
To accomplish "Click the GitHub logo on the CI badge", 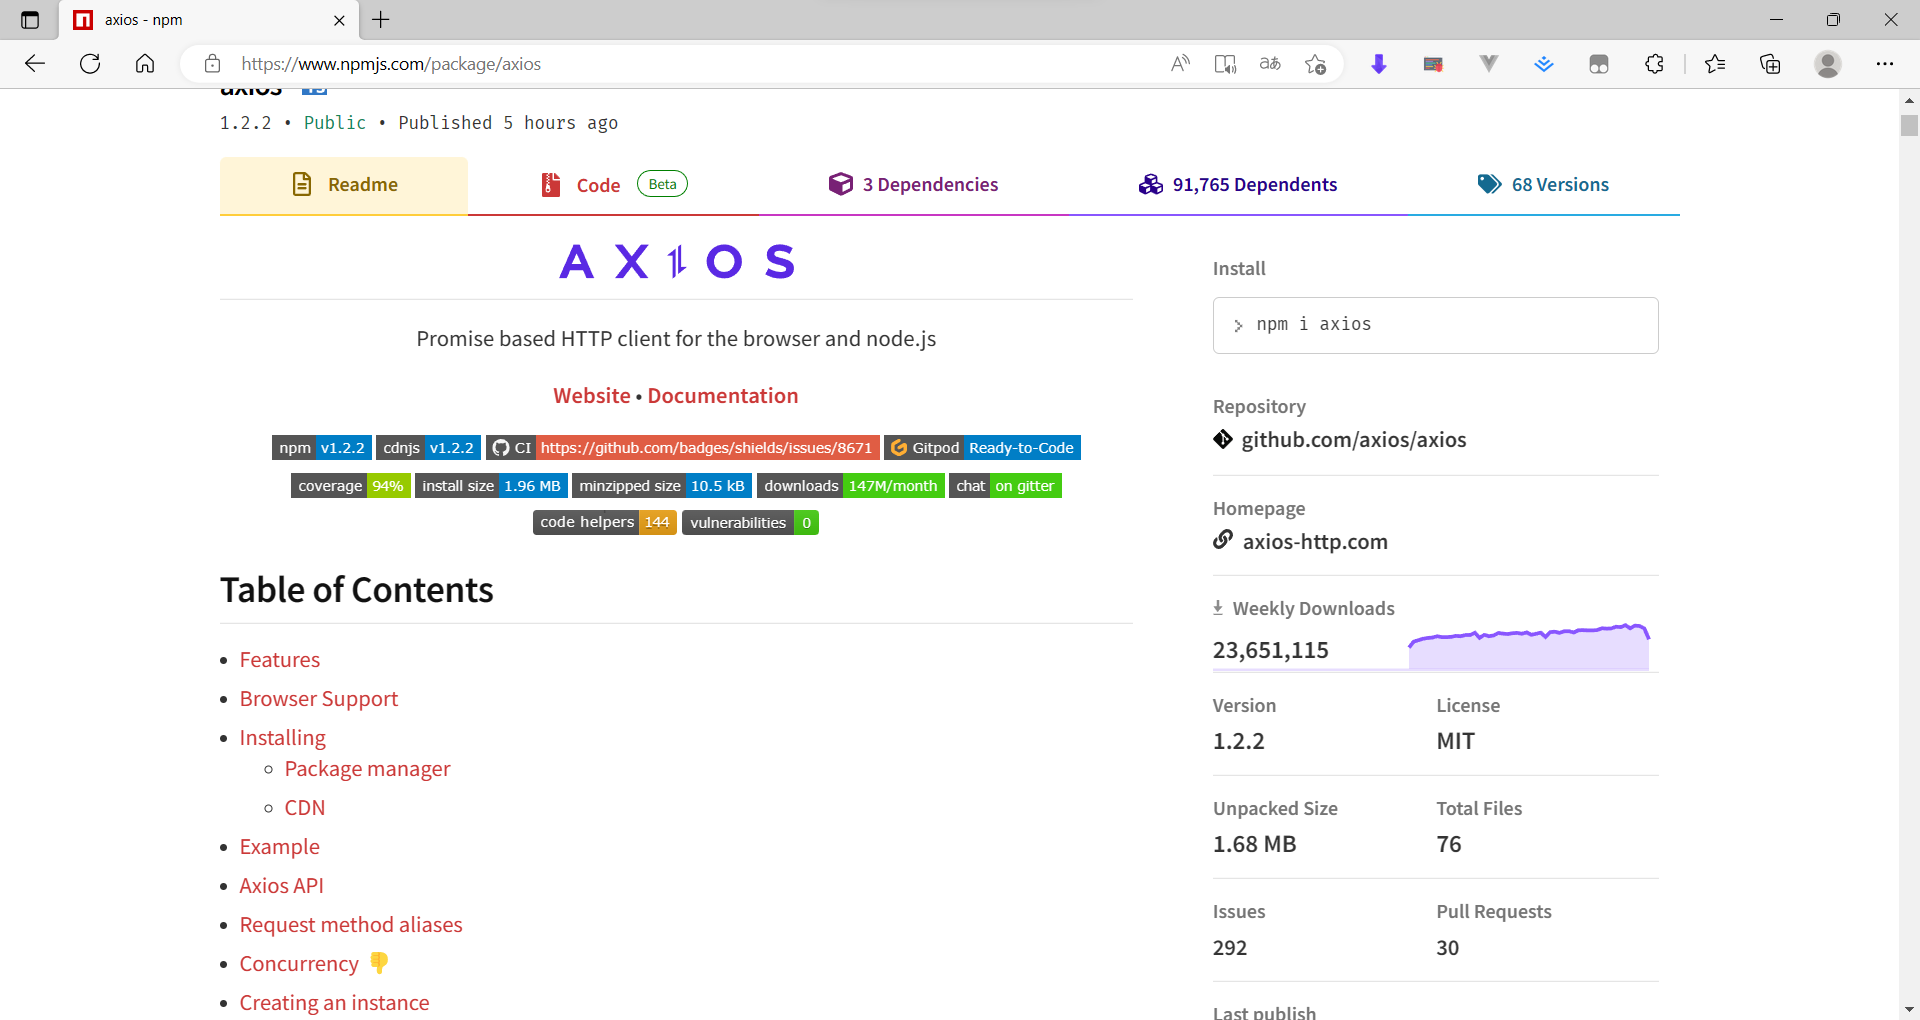I will point(500,447).
